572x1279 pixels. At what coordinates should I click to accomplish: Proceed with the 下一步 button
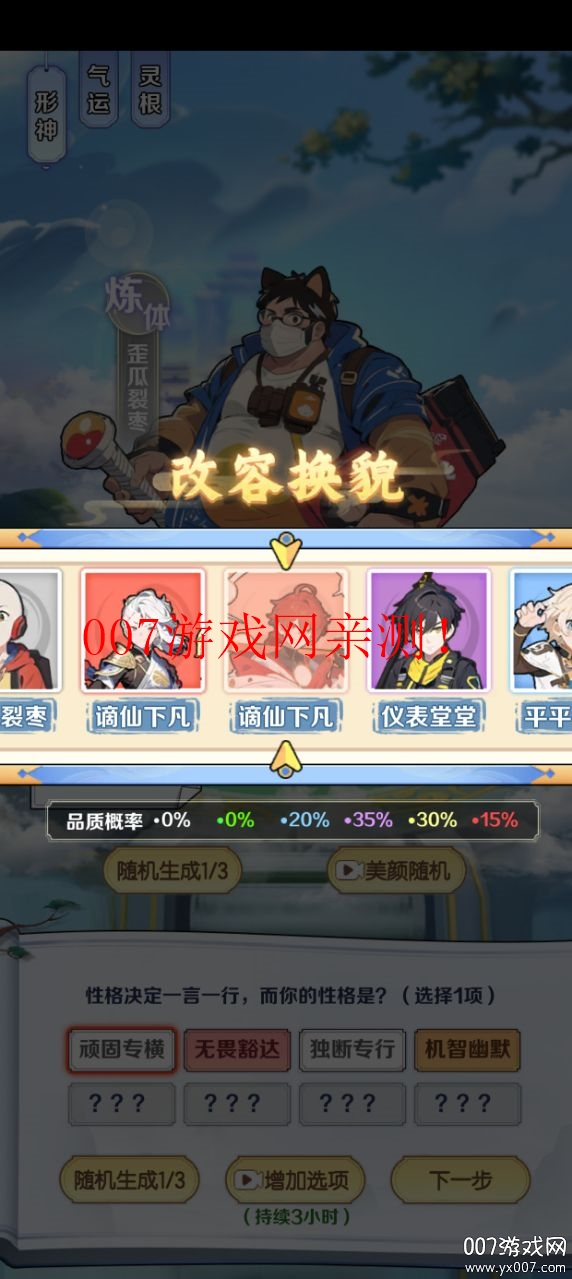(460, 1181)
